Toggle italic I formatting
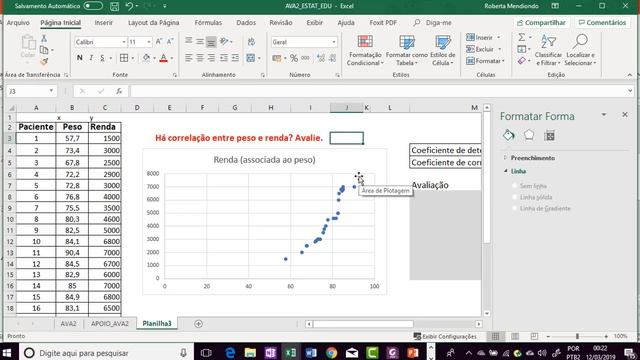The image size is (640, 360). 91,58
